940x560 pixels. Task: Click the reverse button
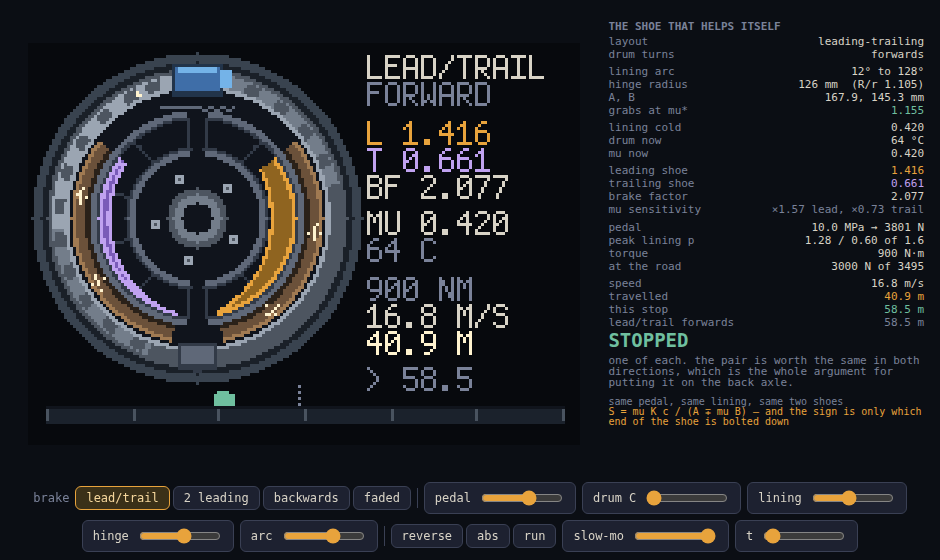click(x=427, y=535)
